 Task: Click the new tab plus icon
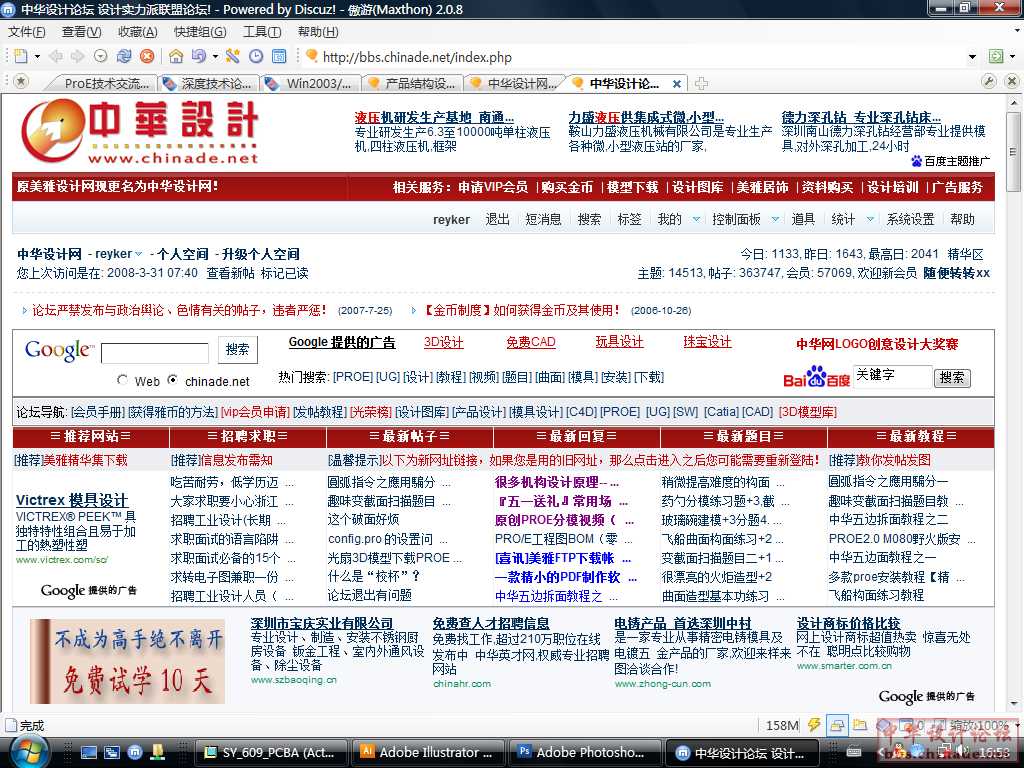tap(701, 83)
